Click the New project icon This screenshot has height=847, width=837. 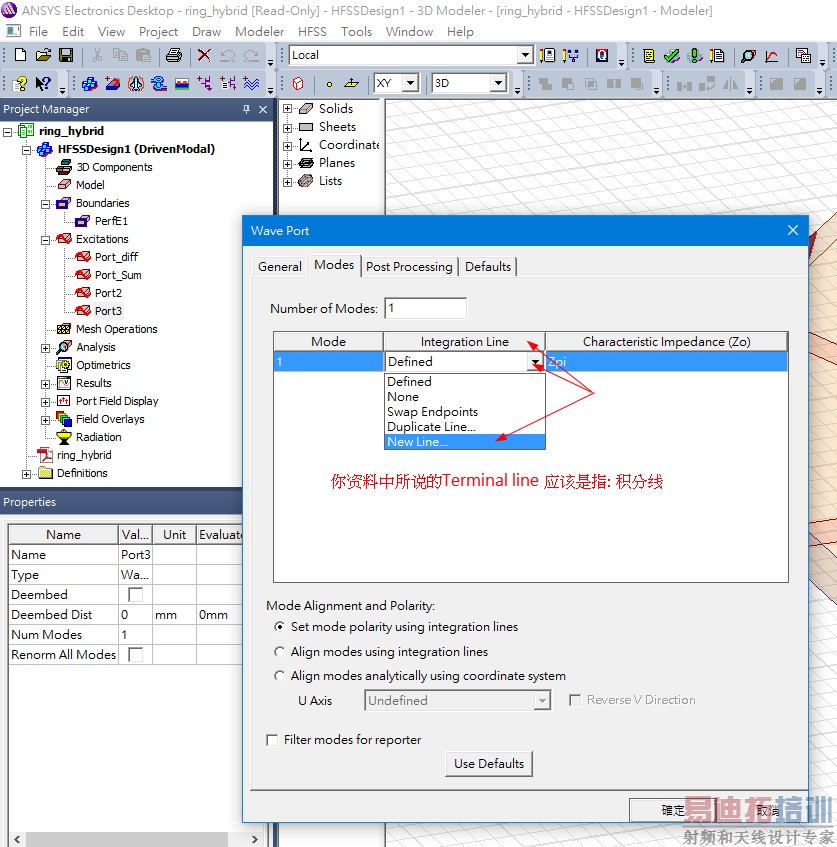pyautogui.click(x=20, y=55)
